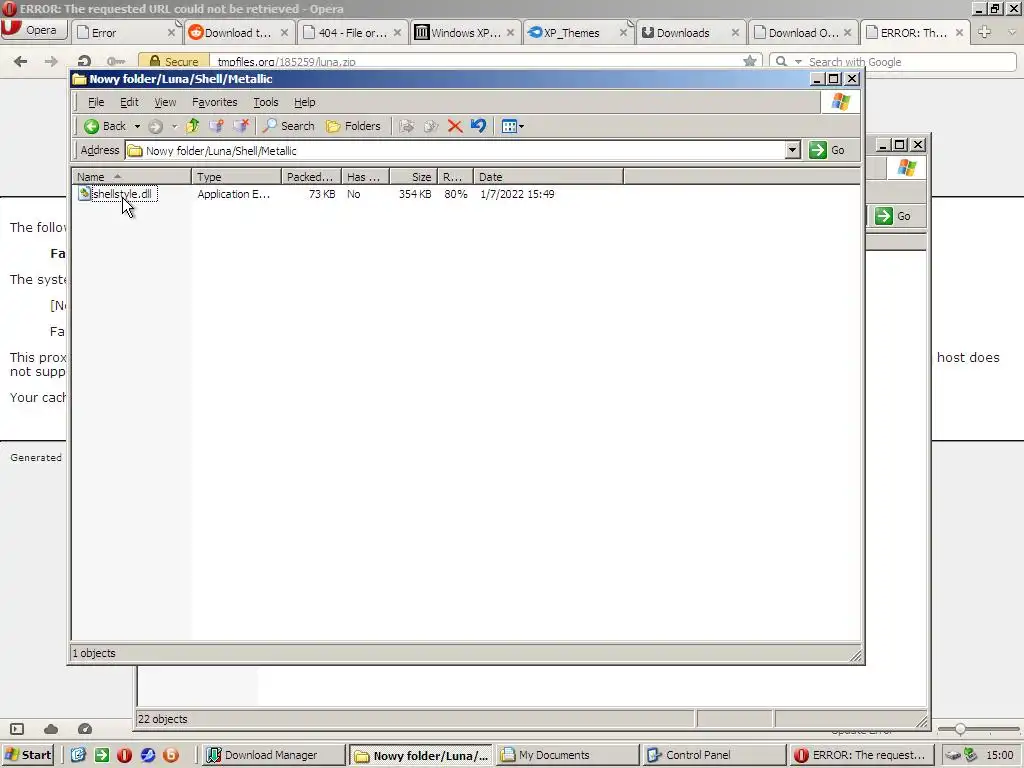Click the address bar path field
The width and height of the screenshot is (1024, 768).
pyautogui.click(x=456, y=151)
